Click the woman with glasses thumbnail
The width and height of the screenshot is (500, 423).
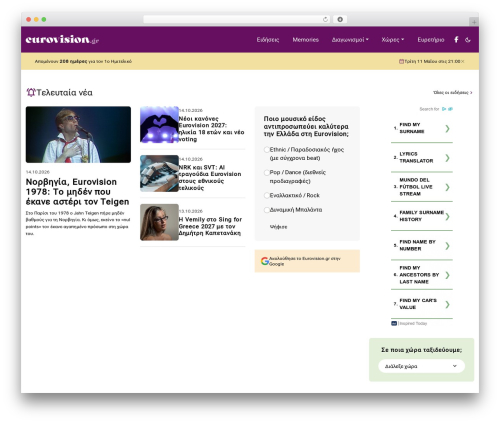pos(159,222)
